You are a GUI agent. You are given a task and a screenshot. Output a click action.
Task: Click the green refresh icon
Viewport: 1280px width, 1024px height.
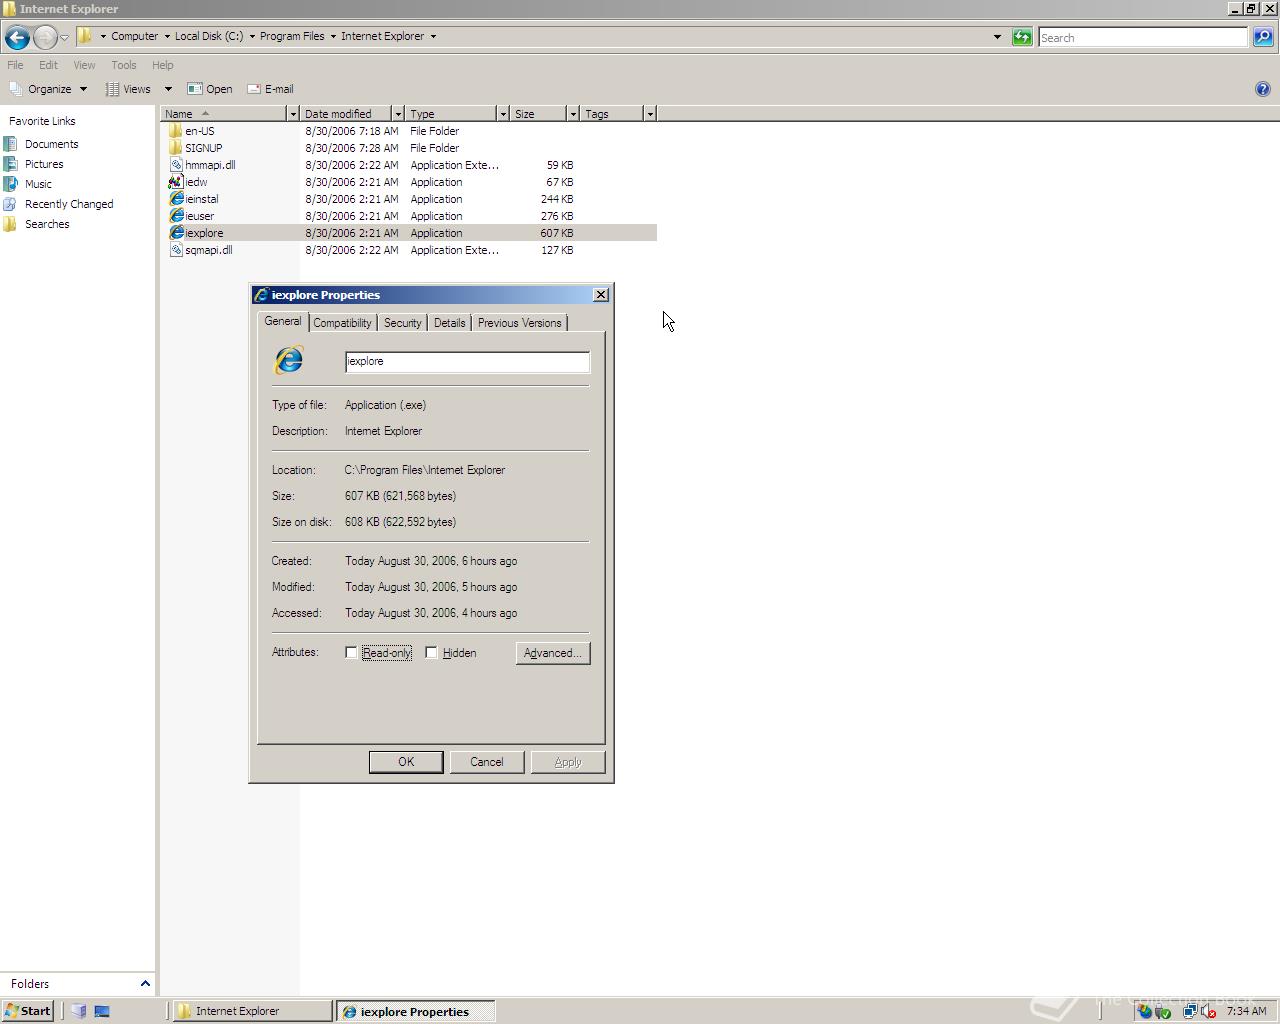pyautogui.click(x=1022, y=37)
